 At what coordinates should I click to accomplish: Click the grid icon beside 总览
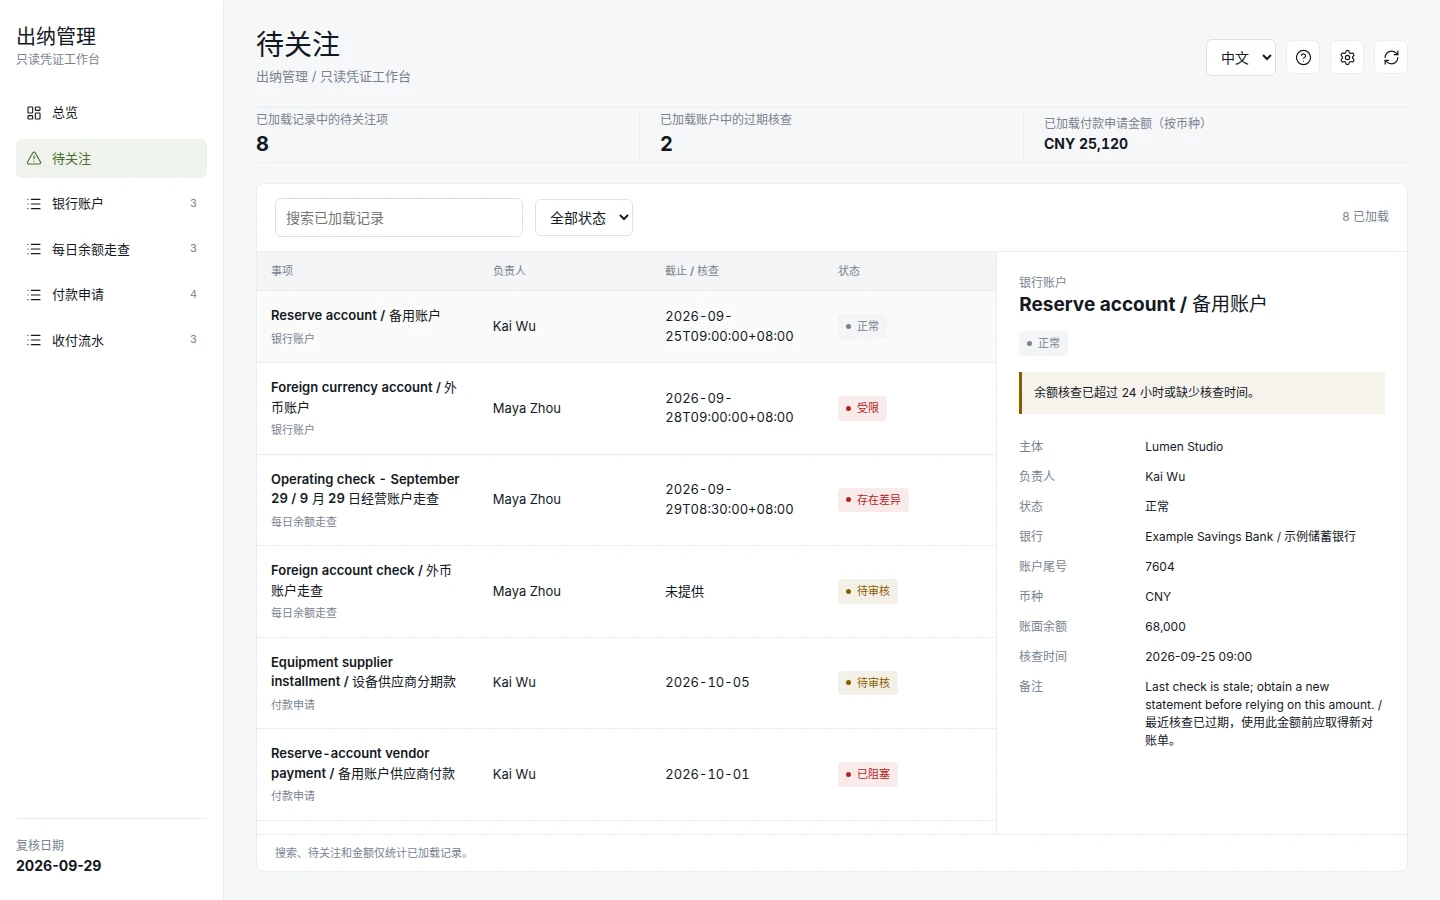point(34,113)
